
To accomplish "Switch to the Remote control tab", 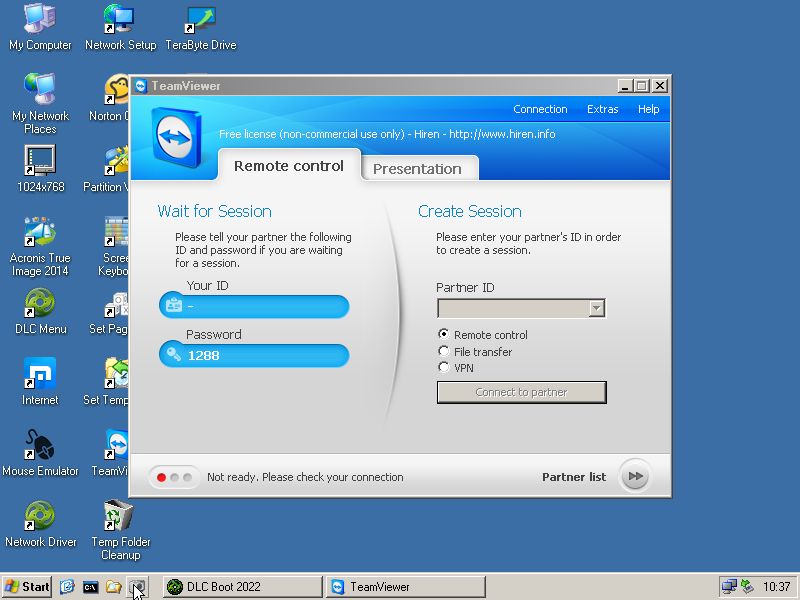I will pyautogui.click(x=289, y=165).
